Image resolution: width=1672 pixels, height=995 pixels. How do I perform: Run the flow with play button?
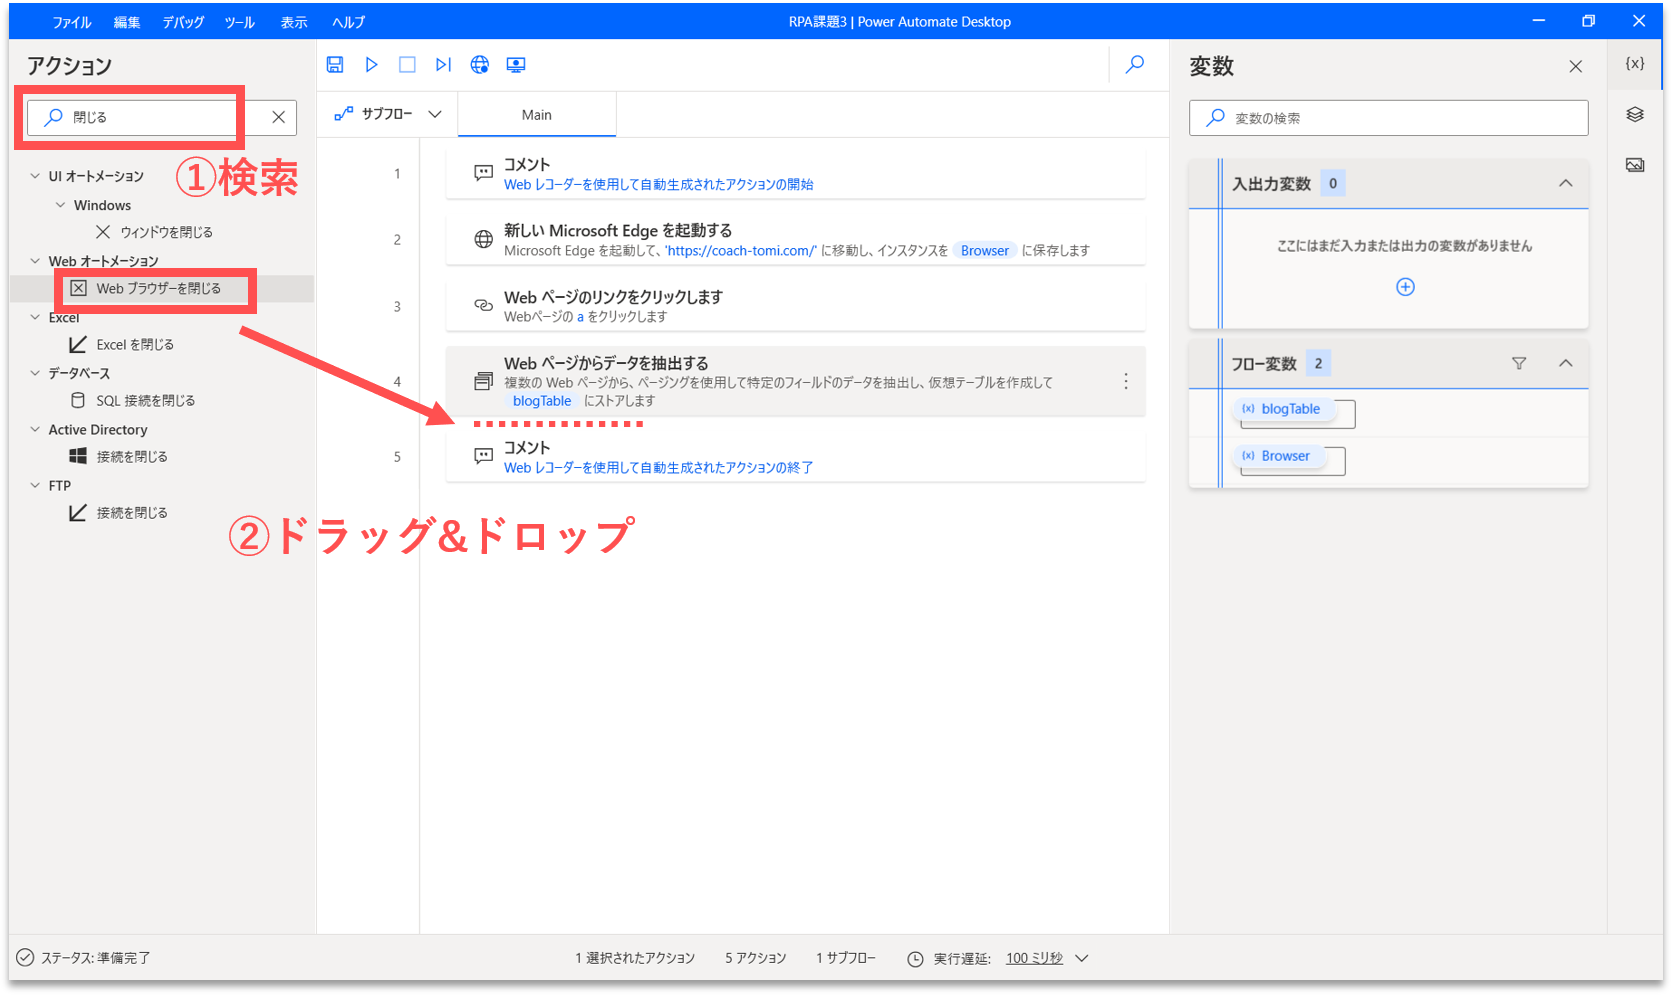coord(371,65)
